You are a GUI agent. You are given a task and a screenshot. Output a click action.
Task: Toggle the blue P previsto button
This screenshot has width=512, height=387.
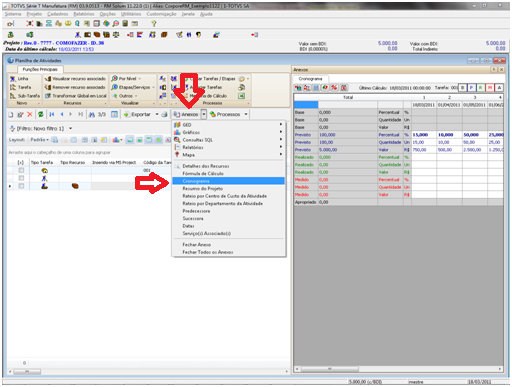[471, 88]
